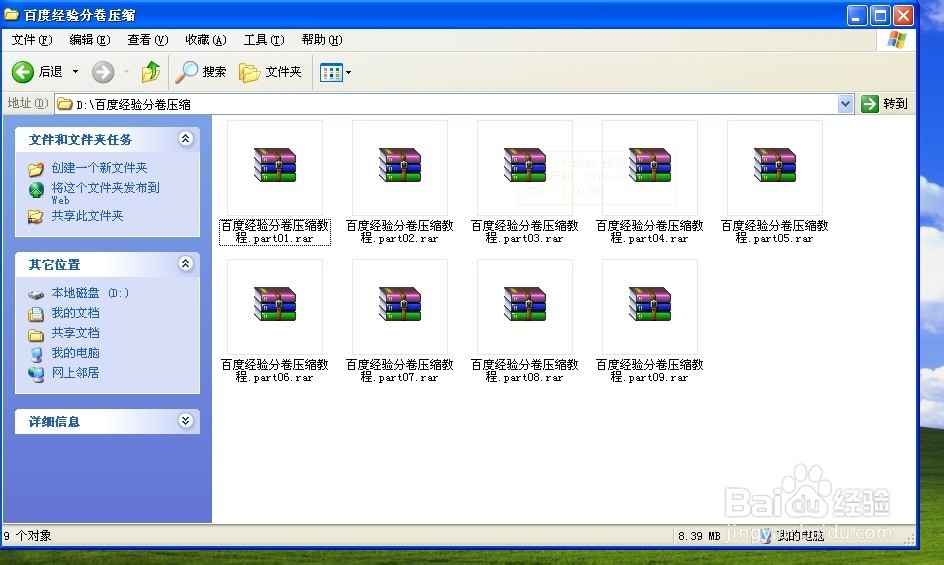Select the part03.rar archive icon

pyautogui.click(x=525, y=165)
